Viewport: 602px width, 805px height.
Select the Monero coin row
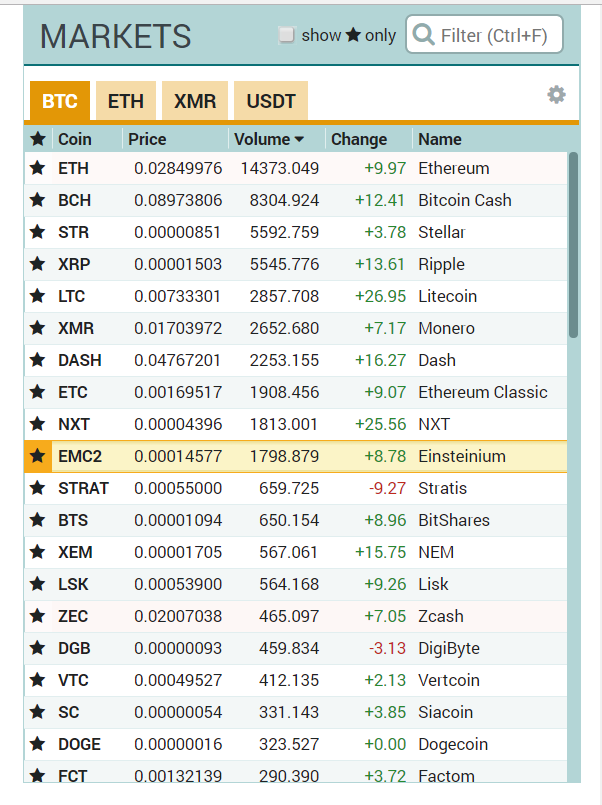[x=300, y=328]
